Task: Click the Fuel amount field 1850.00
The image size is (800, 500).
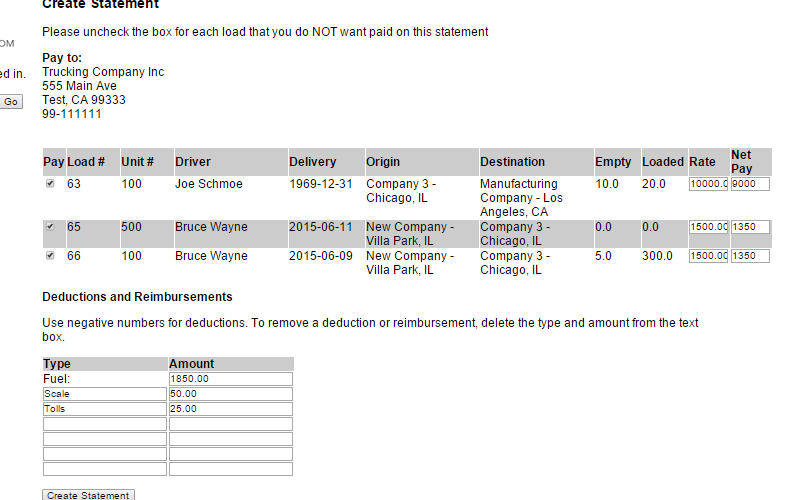Action: click(231, 379)
